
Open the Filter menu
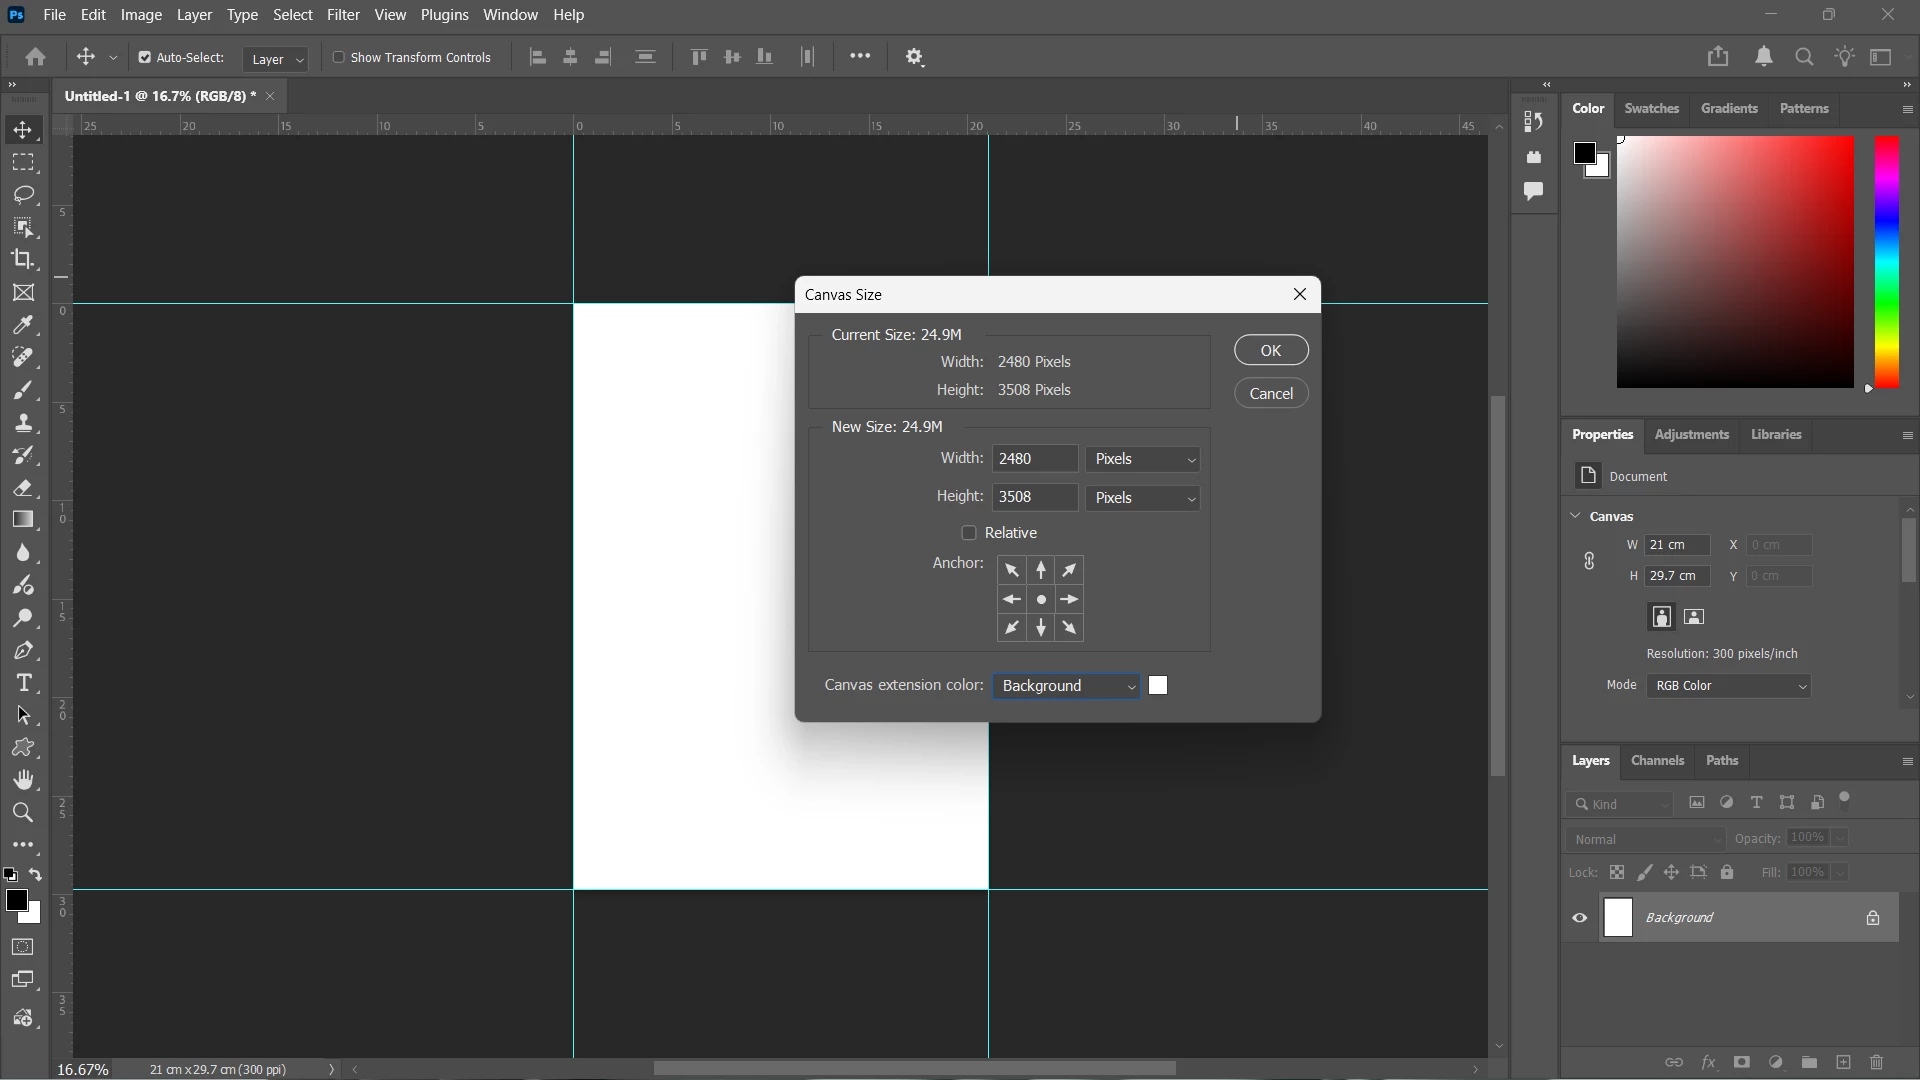[343, 15]
